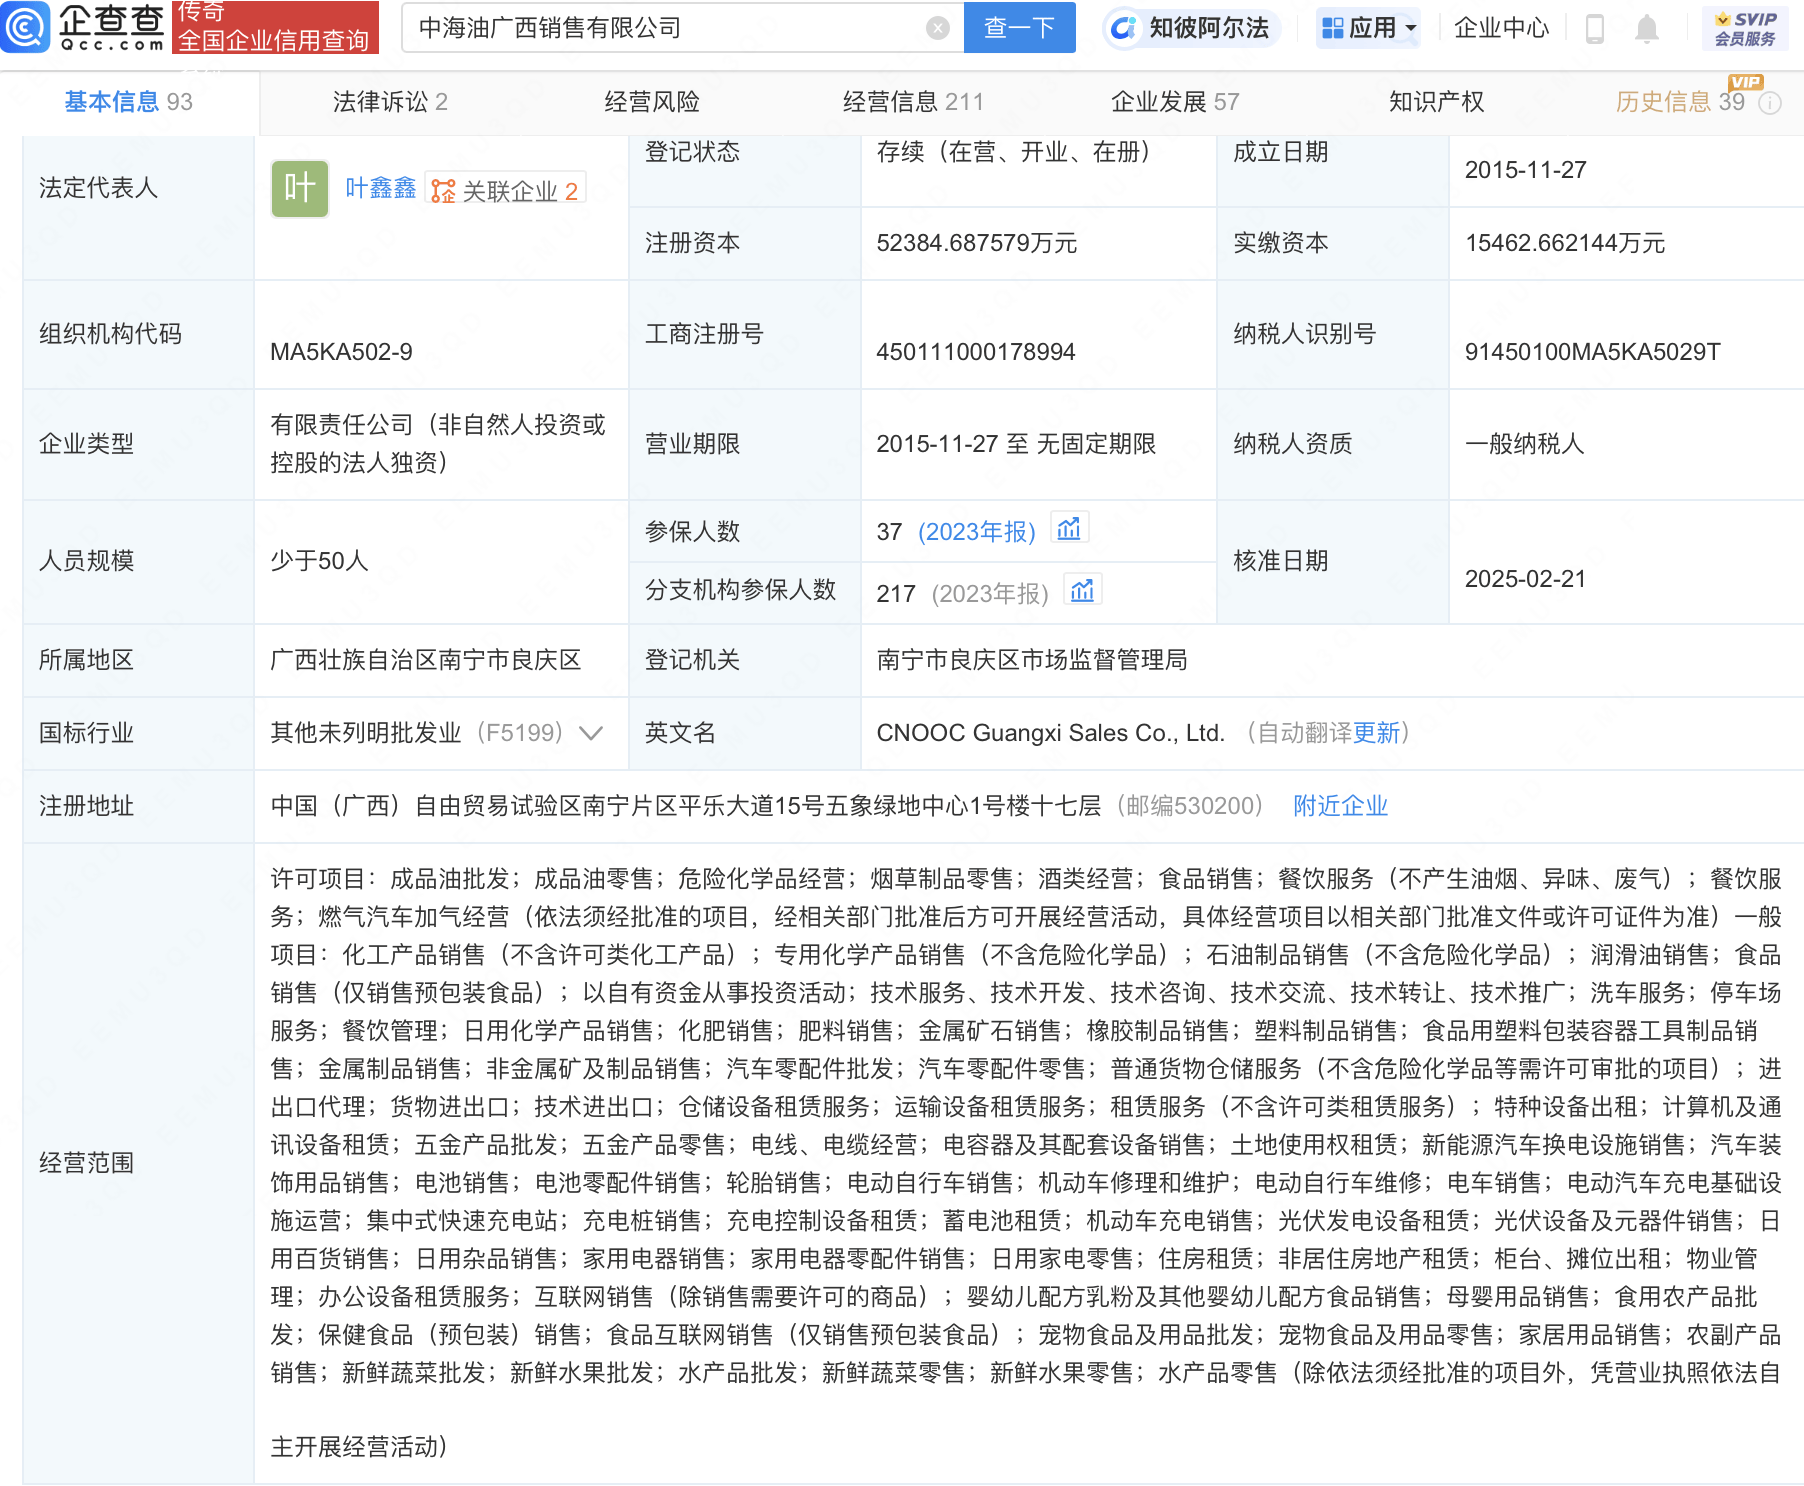Screen dimensions: 1804x1486
Task: Switch to the 基本信息 tab
Action: point(128,102)
